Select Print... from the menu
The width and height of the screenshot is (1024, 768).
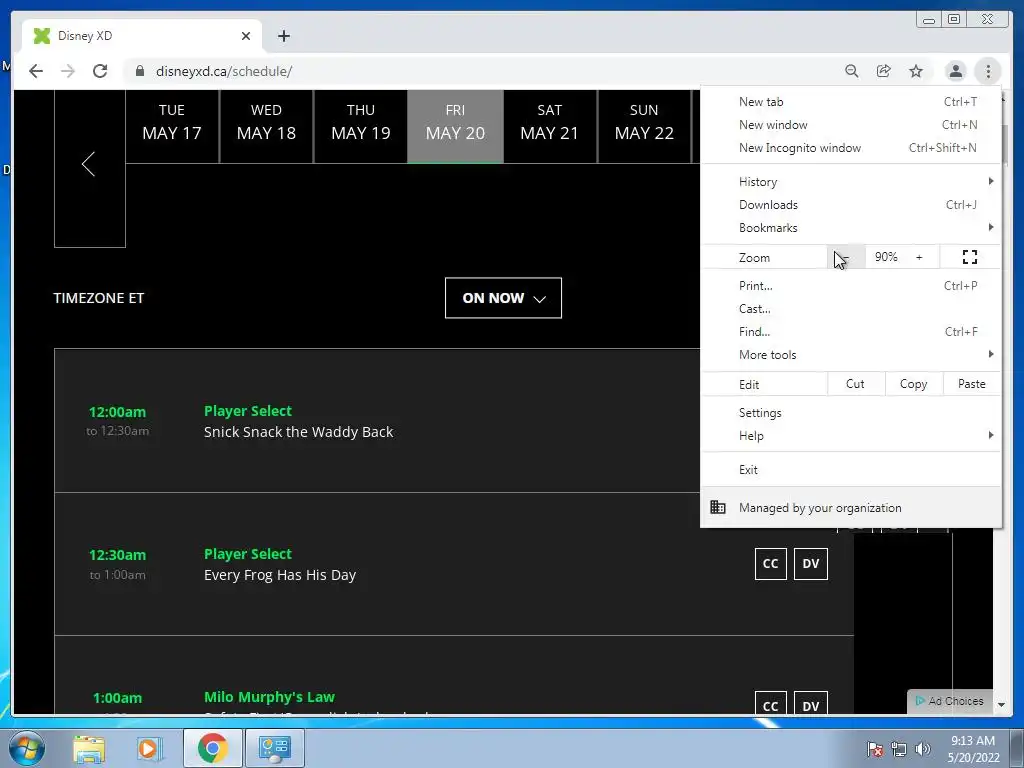[x=851, y=285]
